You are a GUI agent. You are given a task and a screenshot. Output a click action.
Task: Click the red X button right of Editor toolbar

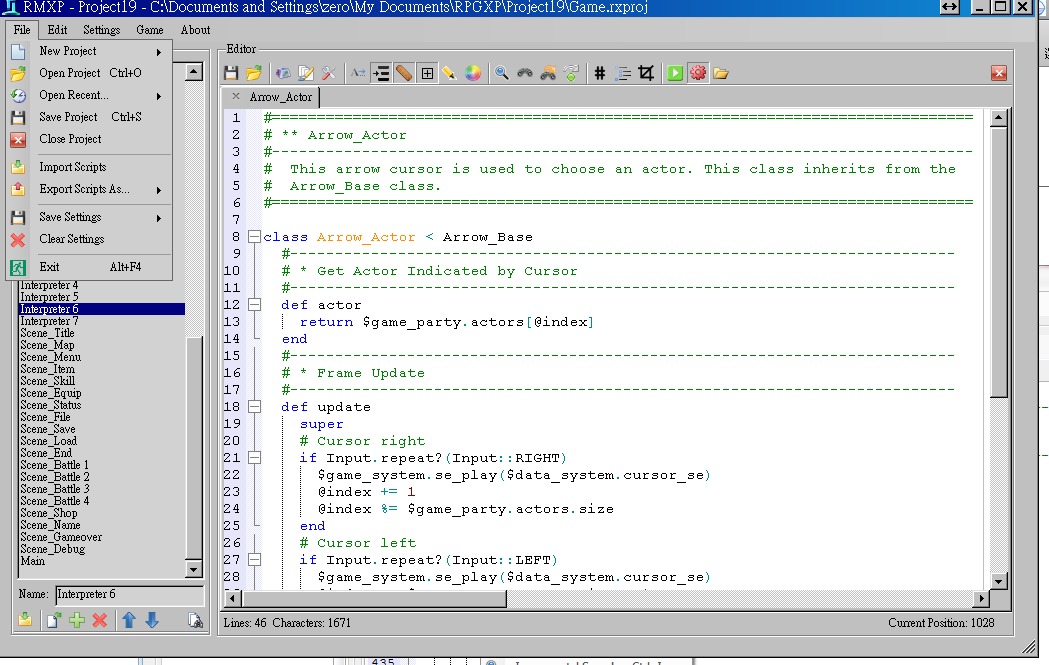point(999,73)
